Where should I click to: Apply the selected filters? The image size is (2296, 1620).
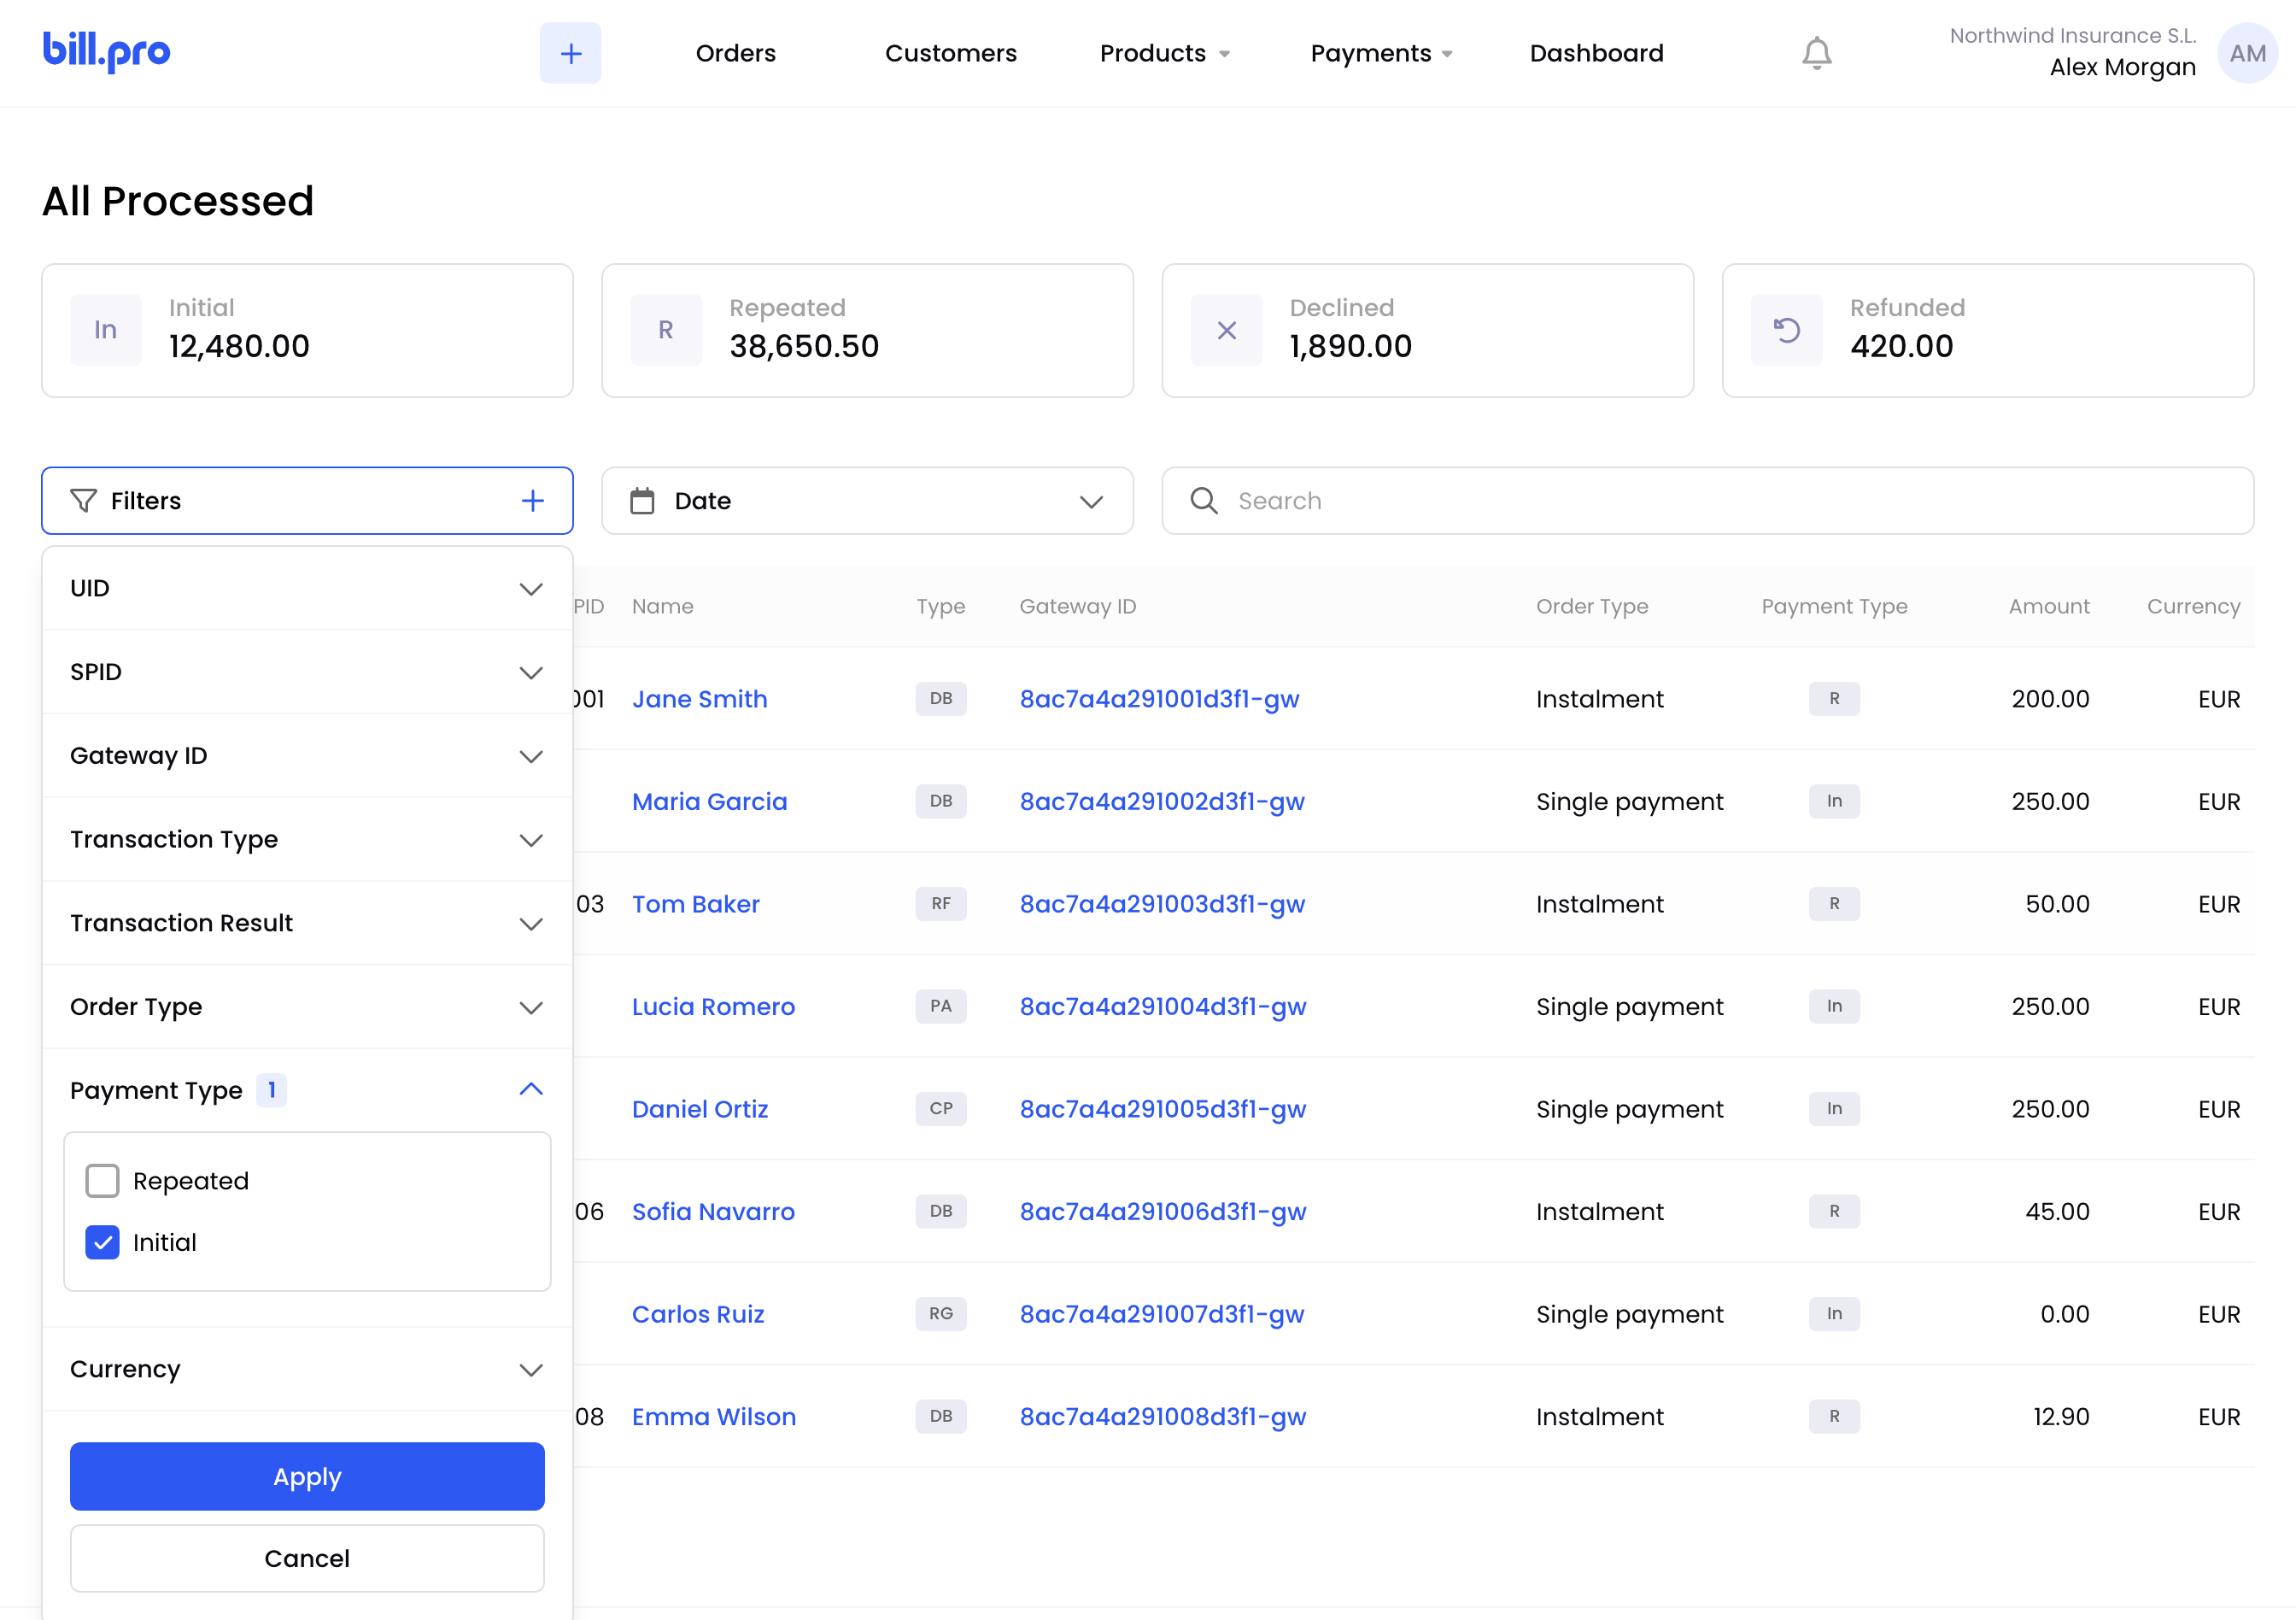click(307, 1477)
